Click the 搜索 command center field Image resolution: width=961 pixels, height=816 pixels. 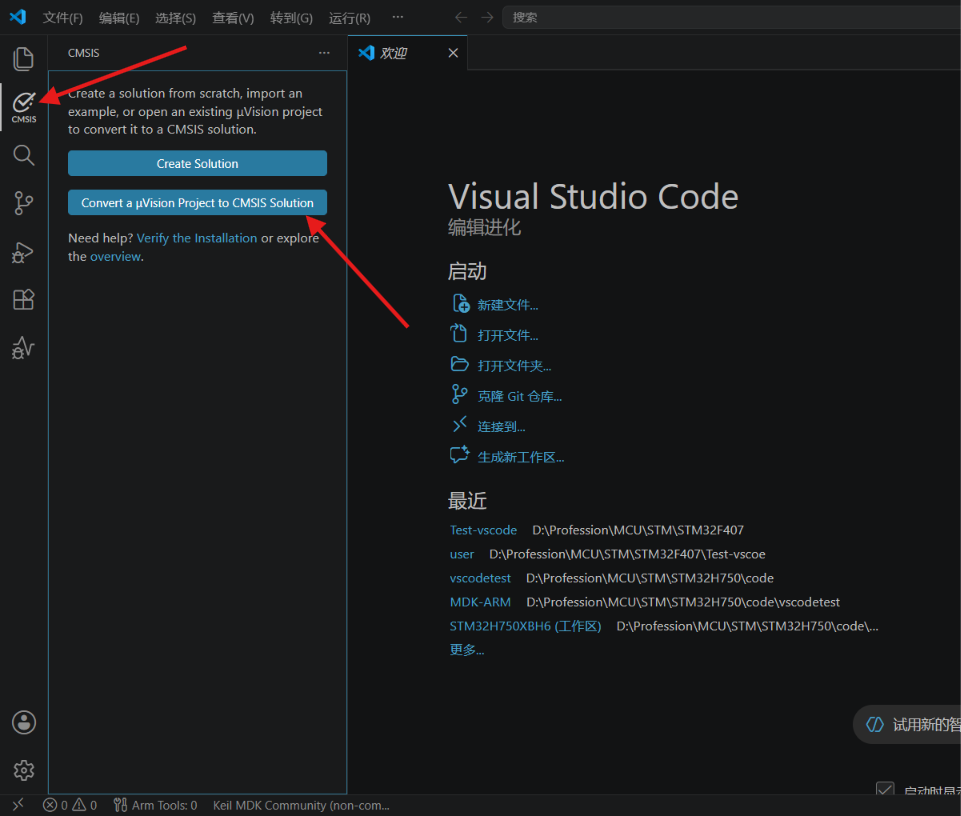click(x=732, y=17)
